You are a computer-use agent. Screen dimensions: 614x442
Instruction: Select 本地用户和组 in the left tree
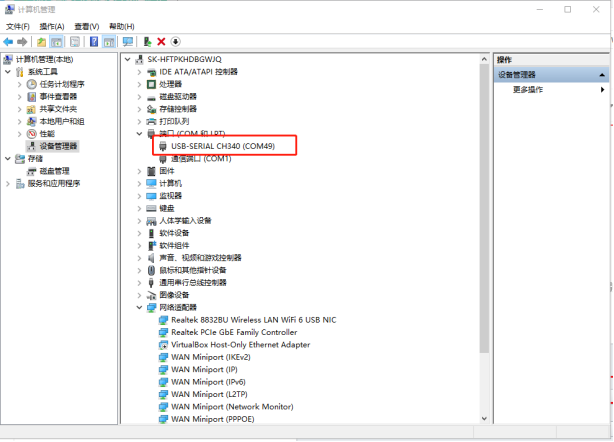(62, 121)
